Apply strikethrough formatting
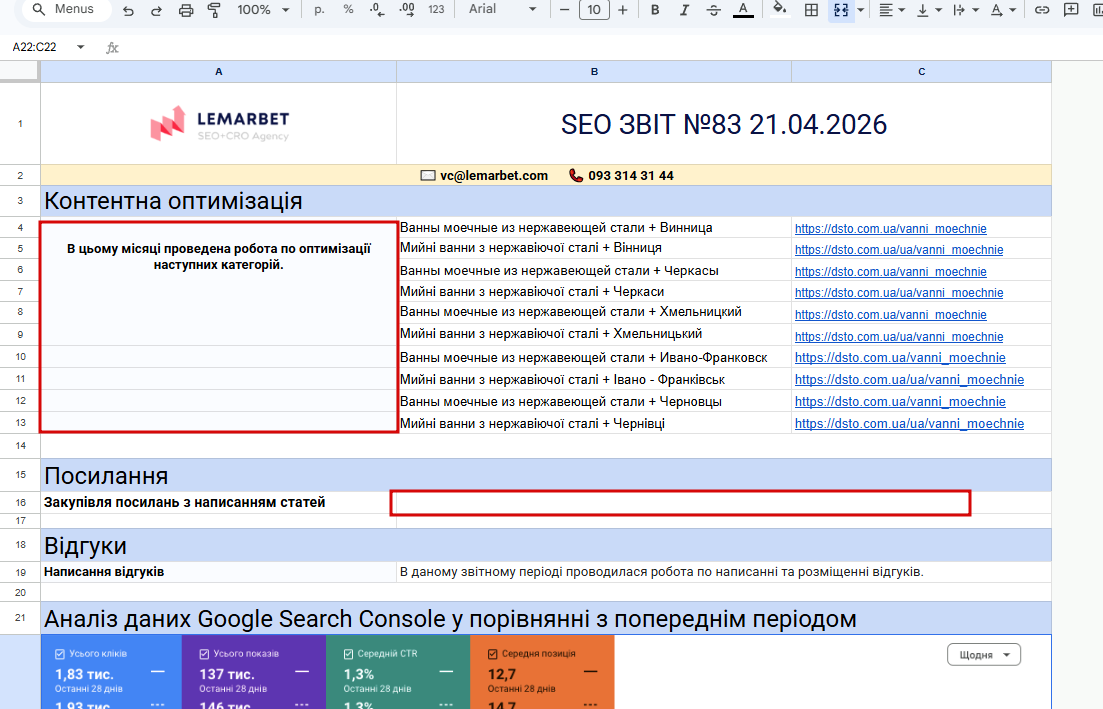 coord(713,10)
